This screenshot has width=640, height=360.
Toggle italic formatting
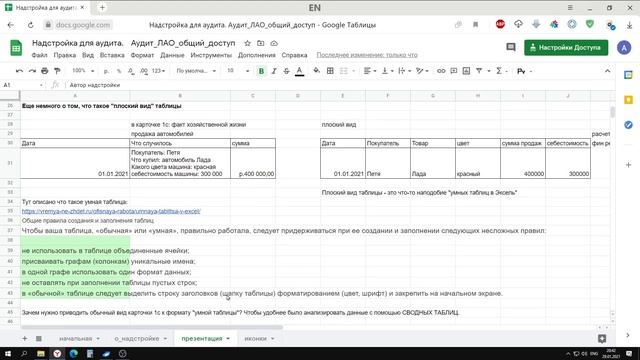coord(274,71)
